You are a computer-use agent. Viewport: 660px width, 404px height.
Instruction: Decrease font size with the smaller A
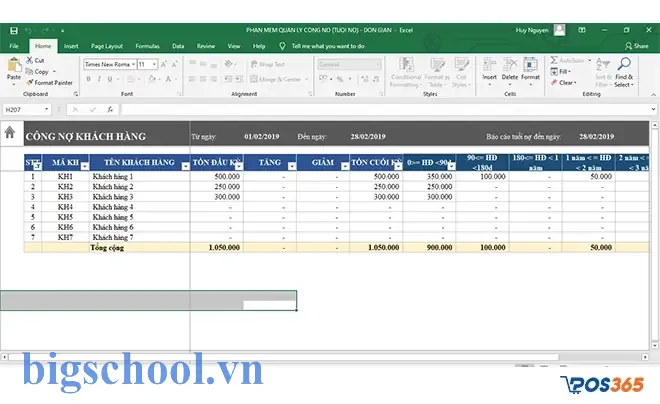tap(174, 64)
